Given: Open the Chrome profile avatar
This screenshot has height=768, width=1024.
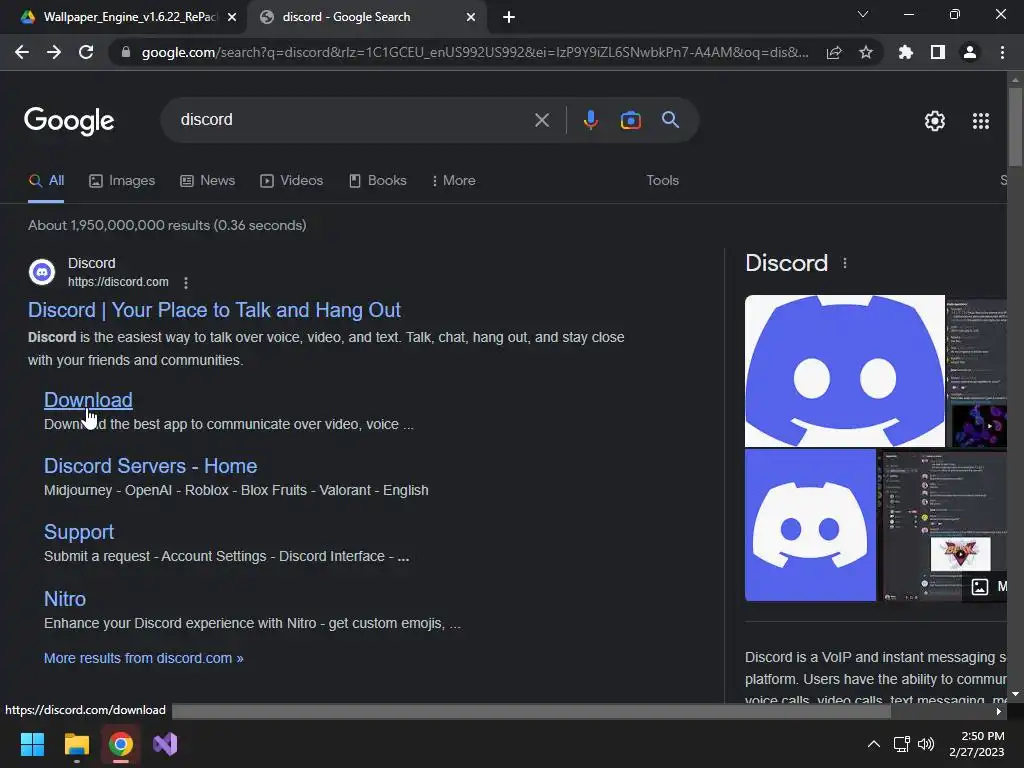Looking at the screenshot, I should (x=970, y=52).
